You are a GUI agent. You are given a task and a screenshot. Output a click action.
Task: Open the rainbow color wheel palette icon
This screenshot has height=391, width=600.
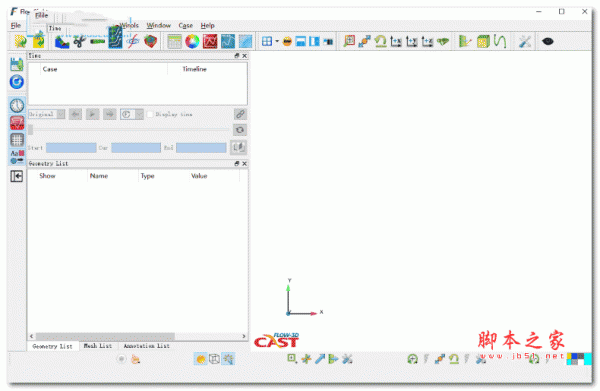click(x=192, y=41)
